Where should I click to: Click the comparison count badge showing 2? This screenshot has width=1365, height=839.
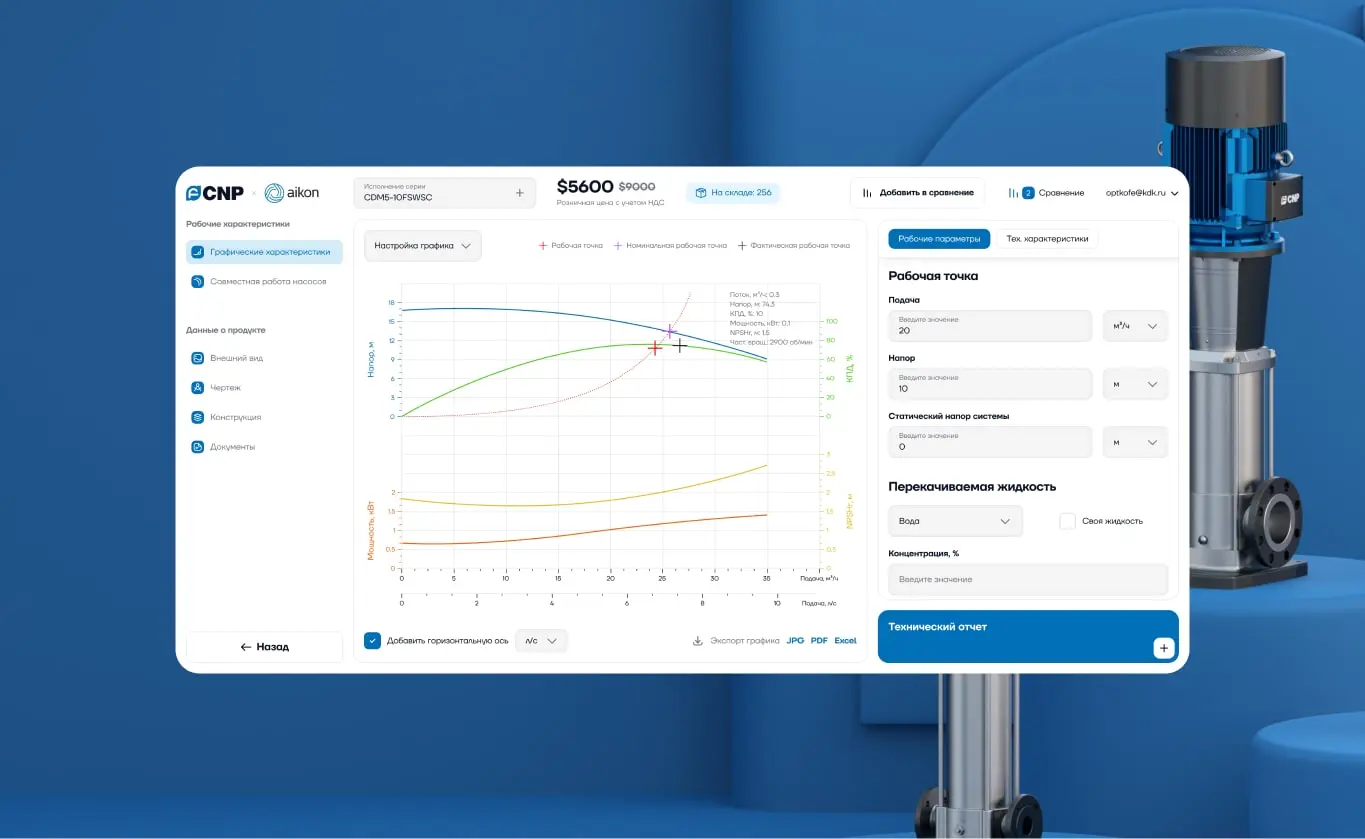(1028, 193)
